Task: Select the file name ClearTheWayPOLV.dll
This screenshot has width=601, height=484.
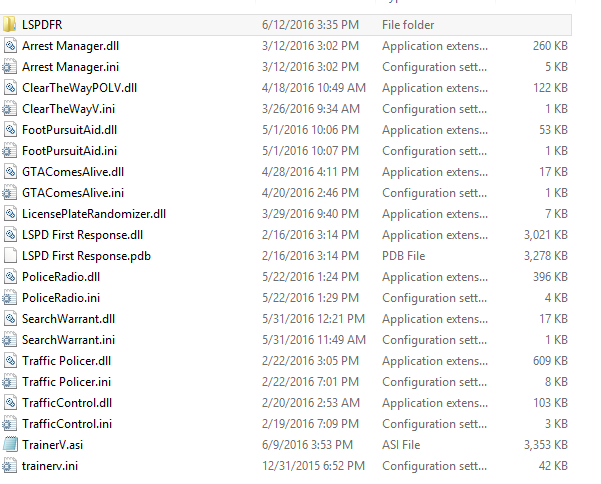Action: point(79,88)
